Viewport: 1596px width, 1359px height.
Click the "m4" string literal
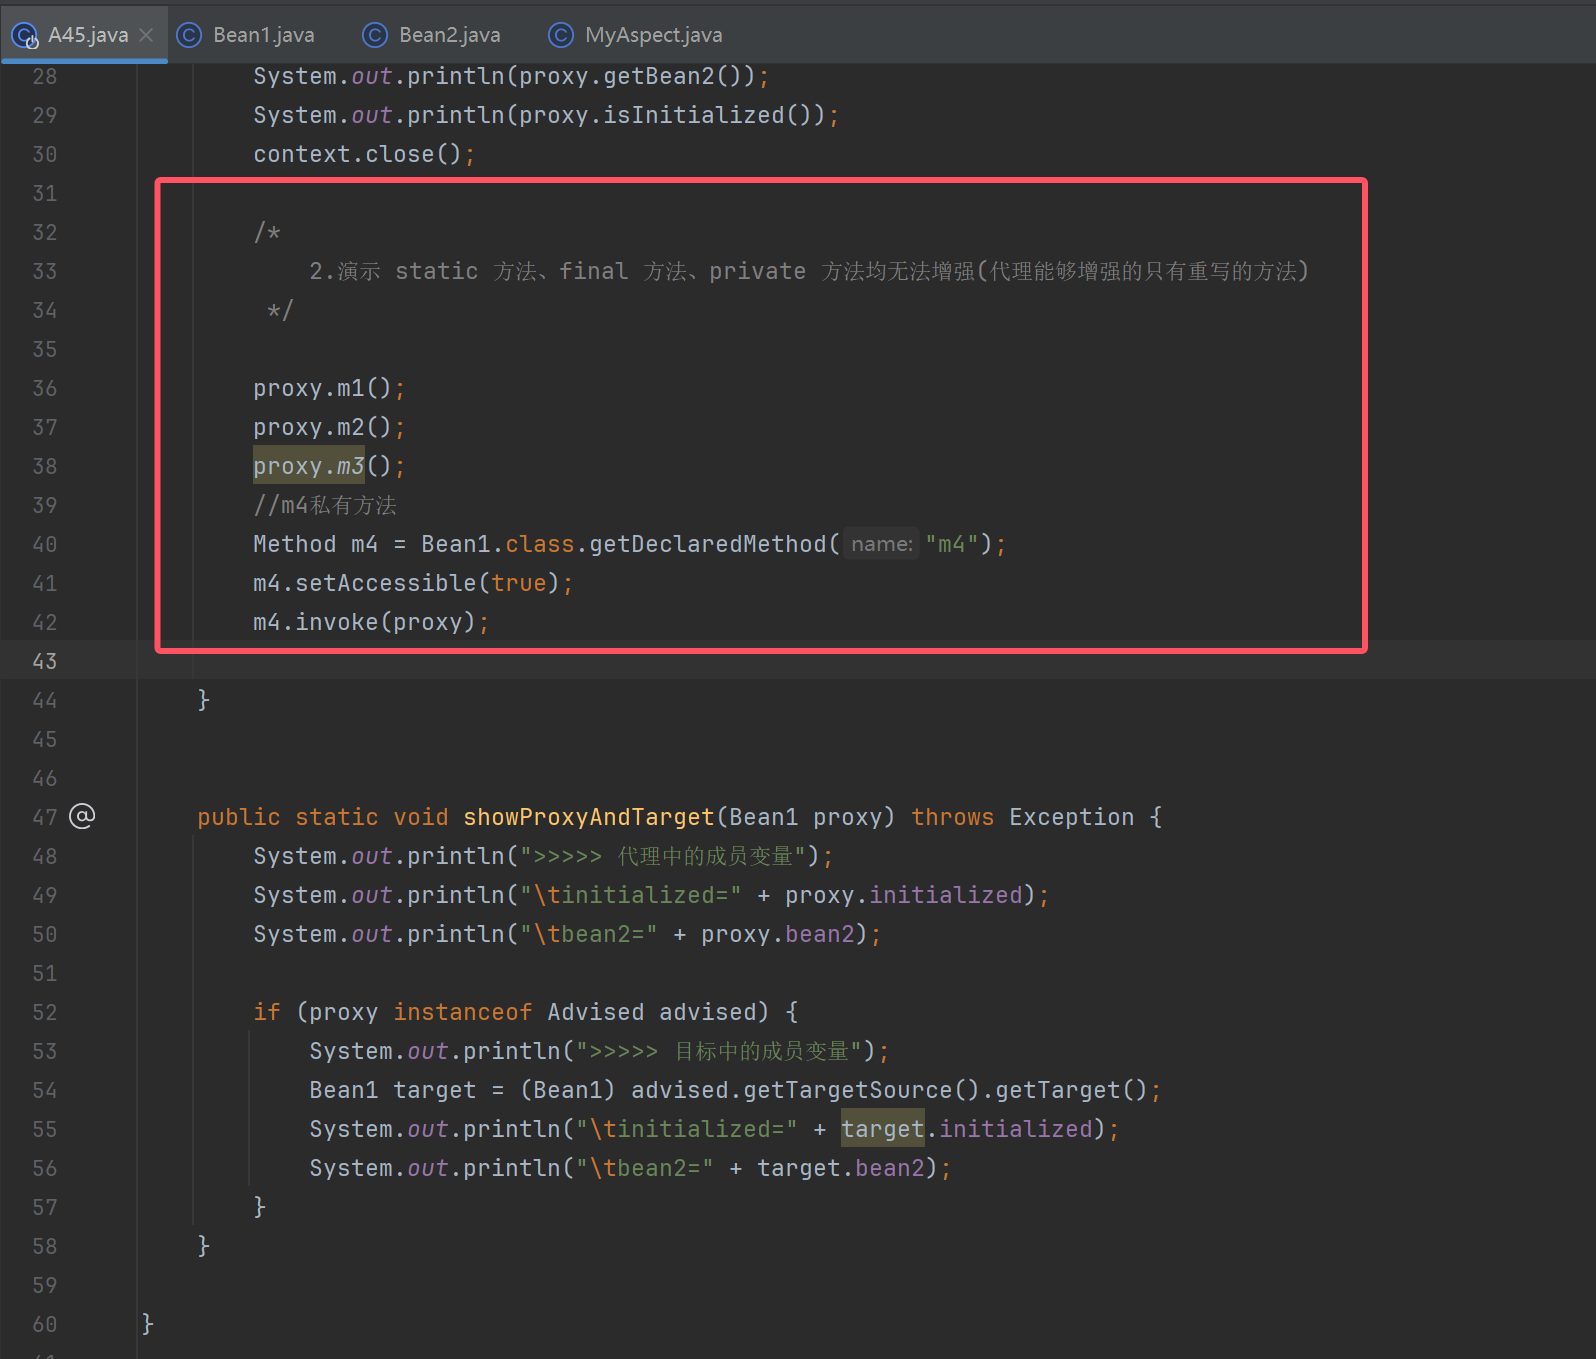951,544
